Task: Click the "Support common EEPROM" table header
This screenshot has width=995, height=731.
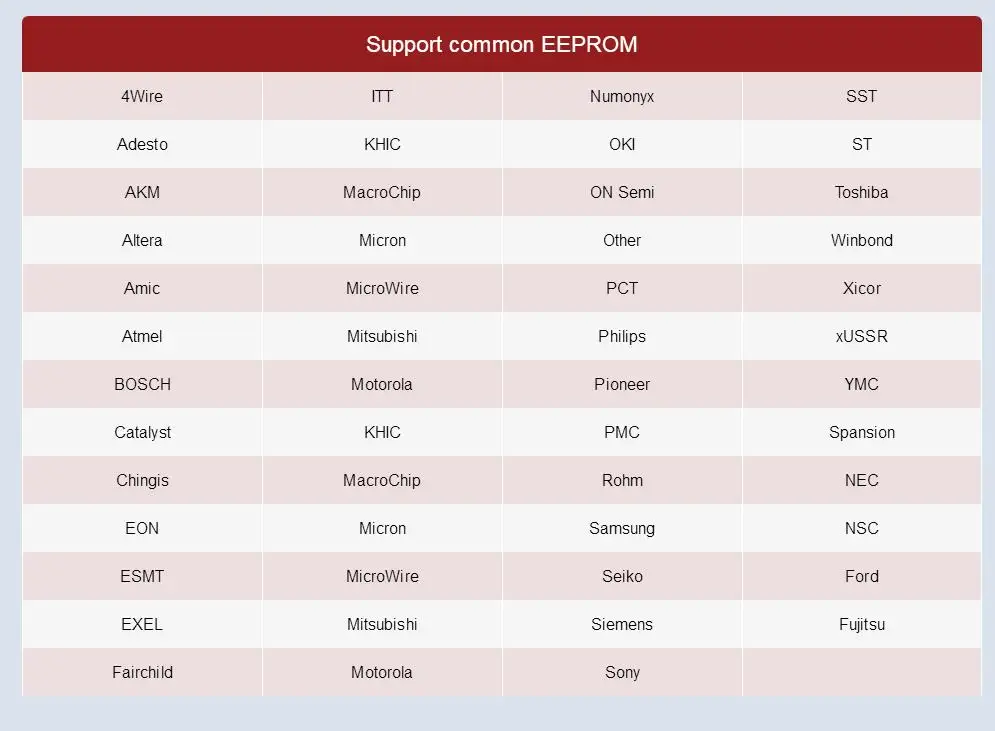Action: pos(501,44)
